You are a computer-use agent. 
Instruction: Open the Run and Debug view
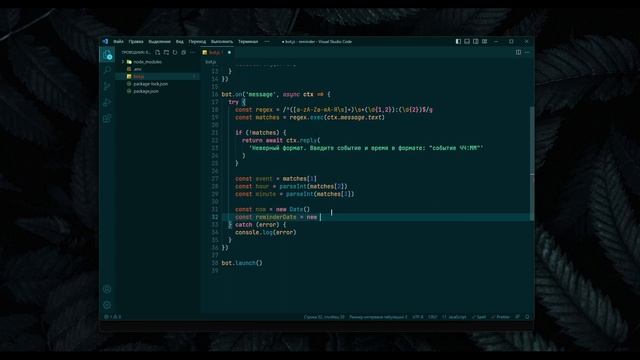coord(107,102)
